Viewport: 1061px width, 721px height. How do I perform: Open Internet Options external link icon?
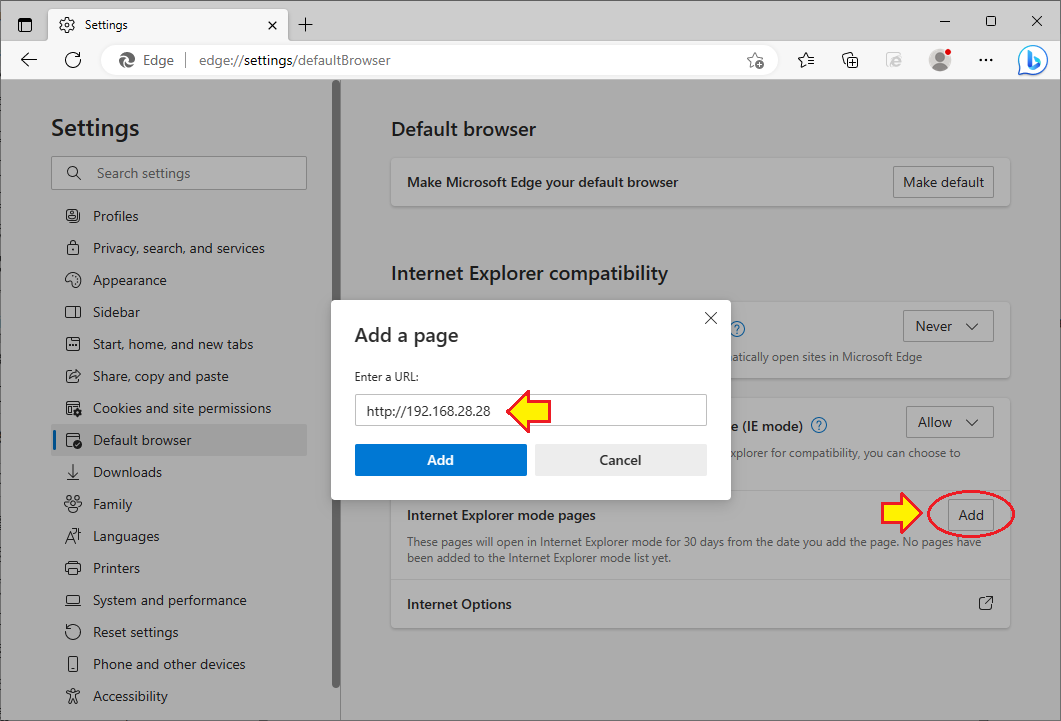(986, 603)
